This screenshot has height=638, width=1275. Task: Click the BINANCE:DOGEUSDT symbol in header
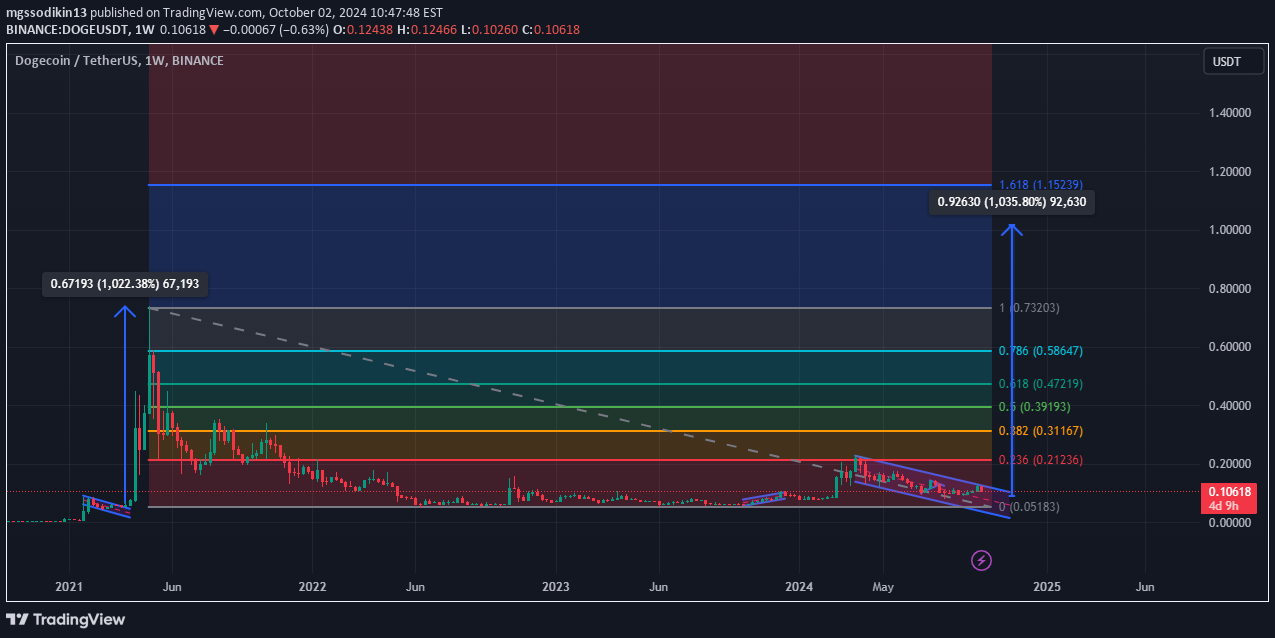[x=68, y=30]
